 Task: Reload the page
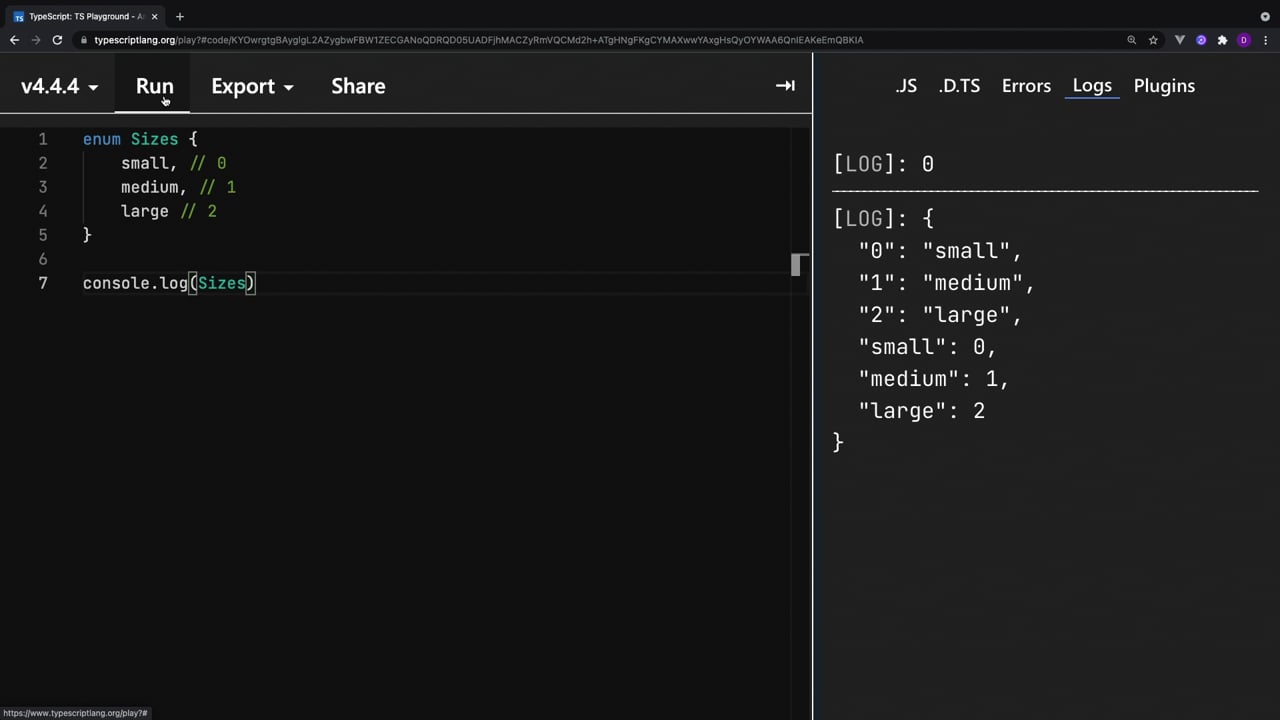point(57,40)
